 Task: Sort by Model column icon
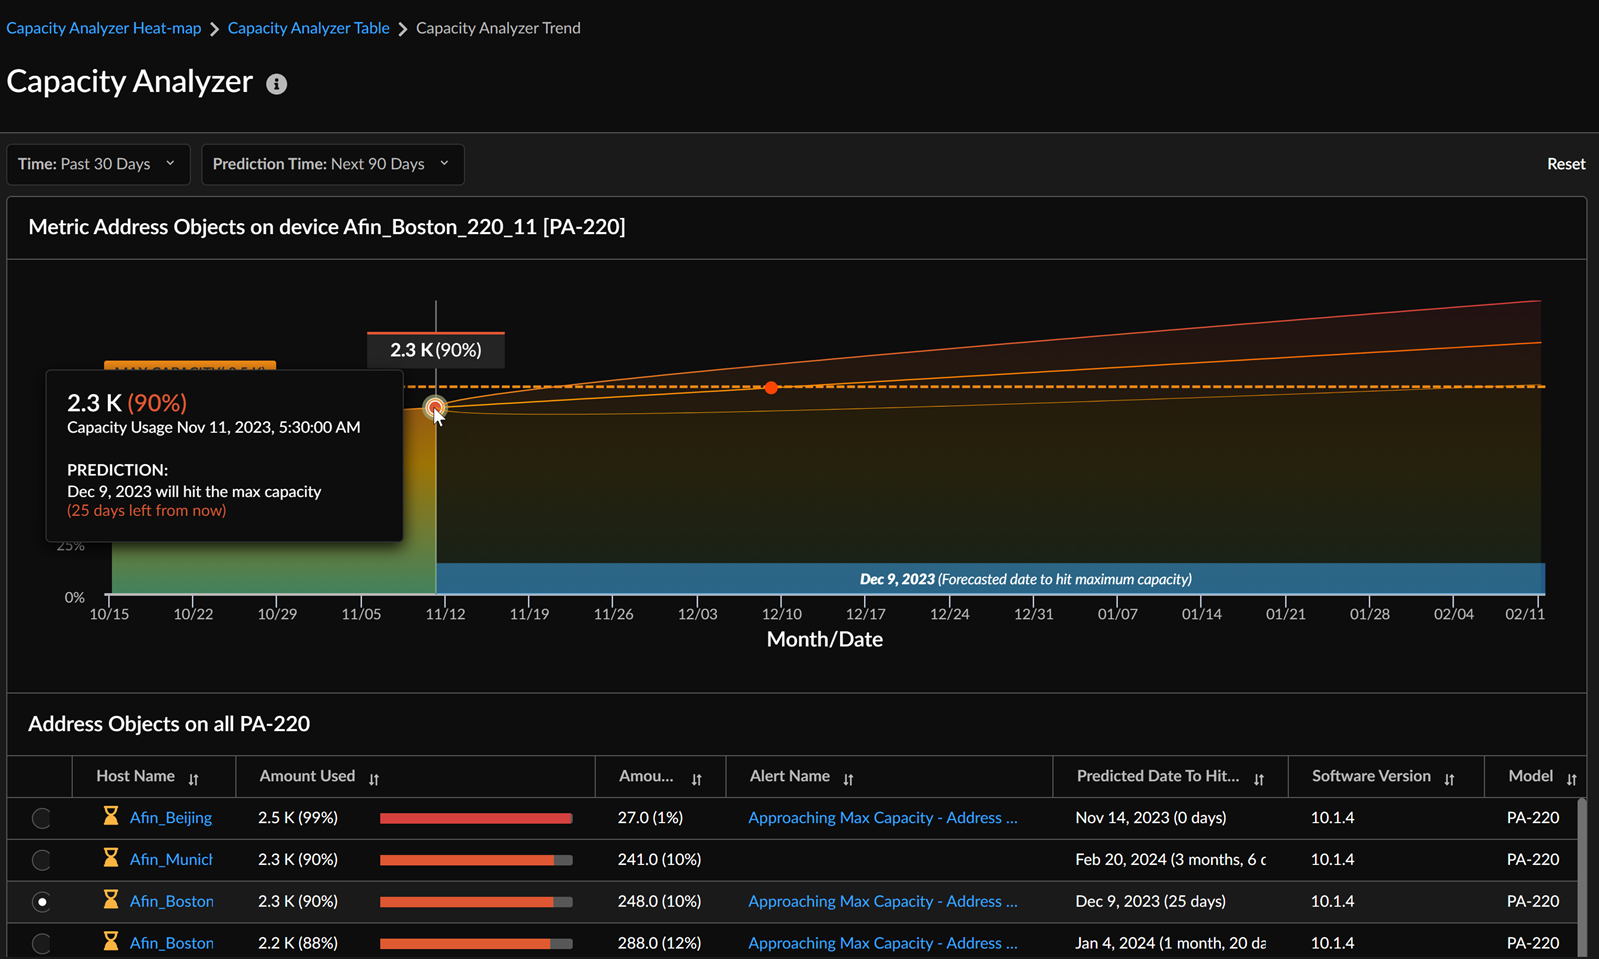click(x=1571, y=779)
